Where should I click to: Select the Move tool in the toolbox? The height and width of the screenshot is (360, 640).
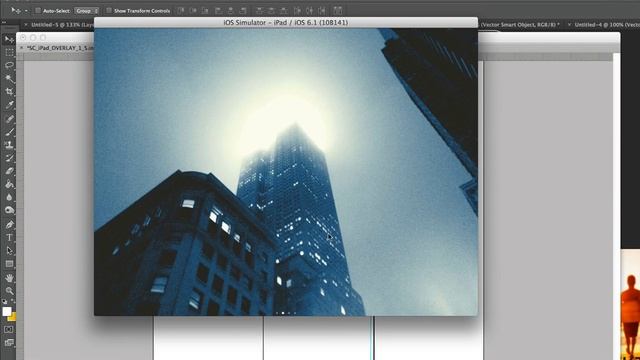[x=9, y=39]
